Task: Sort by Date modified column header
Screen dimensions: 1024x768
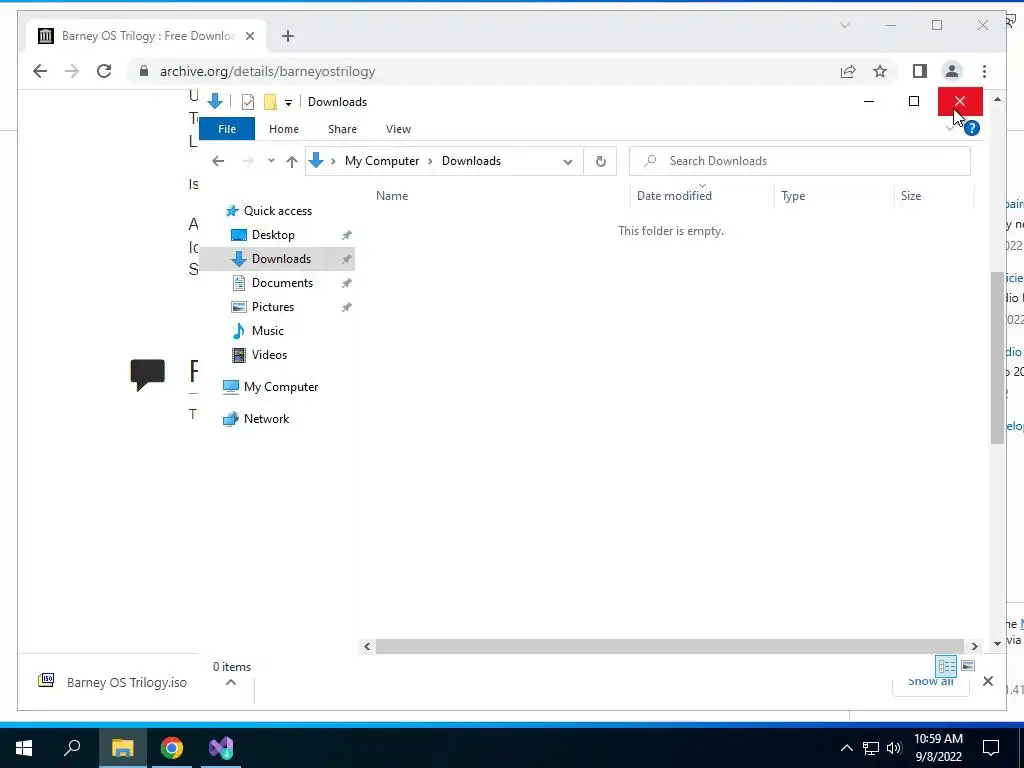Action: pos(674,196)
